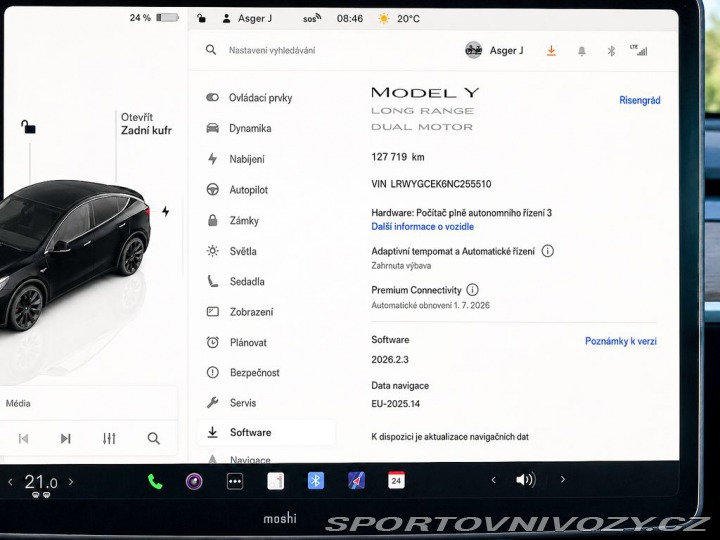Viewport: 720px width, 540px height.
Task: Open notifications bell icon
Action: (581, 51)
